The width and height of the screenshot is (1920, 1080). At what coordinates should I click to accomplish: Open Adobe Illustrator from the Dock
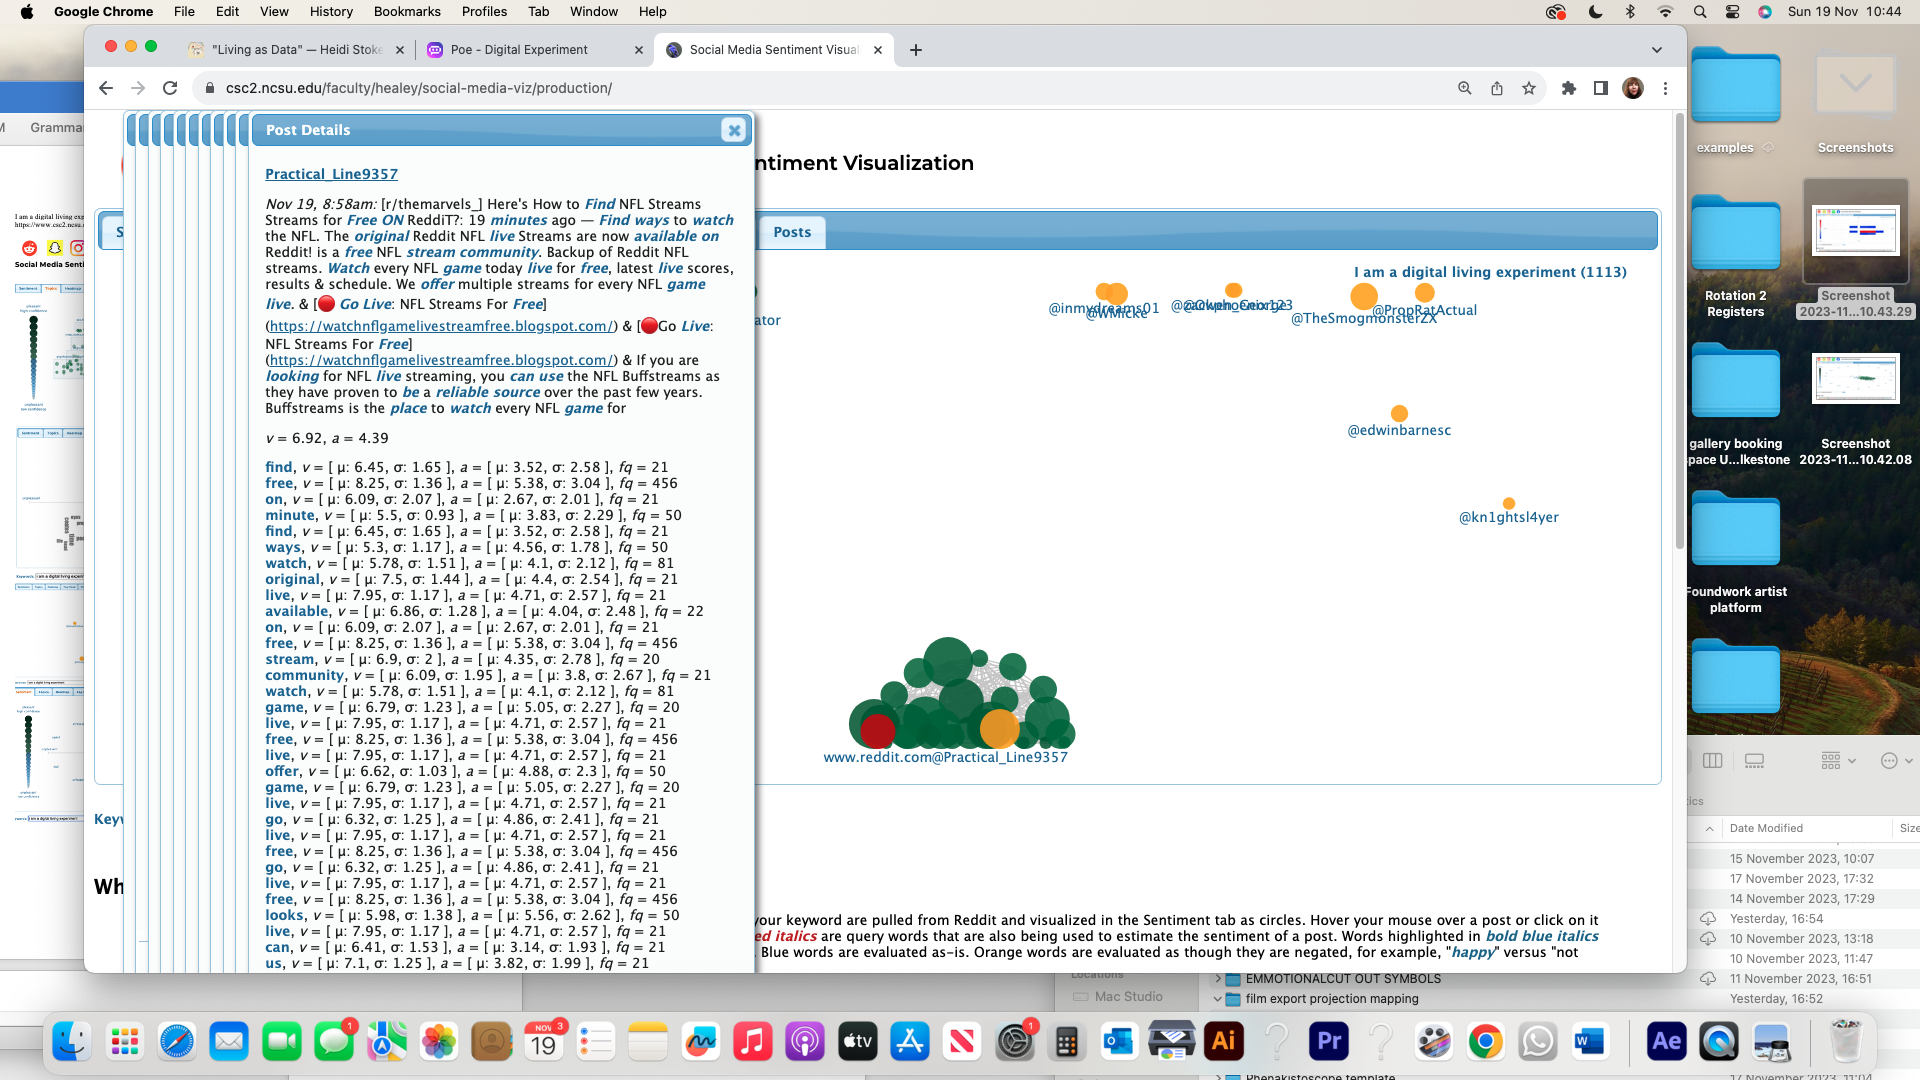click(1223, 1041)
